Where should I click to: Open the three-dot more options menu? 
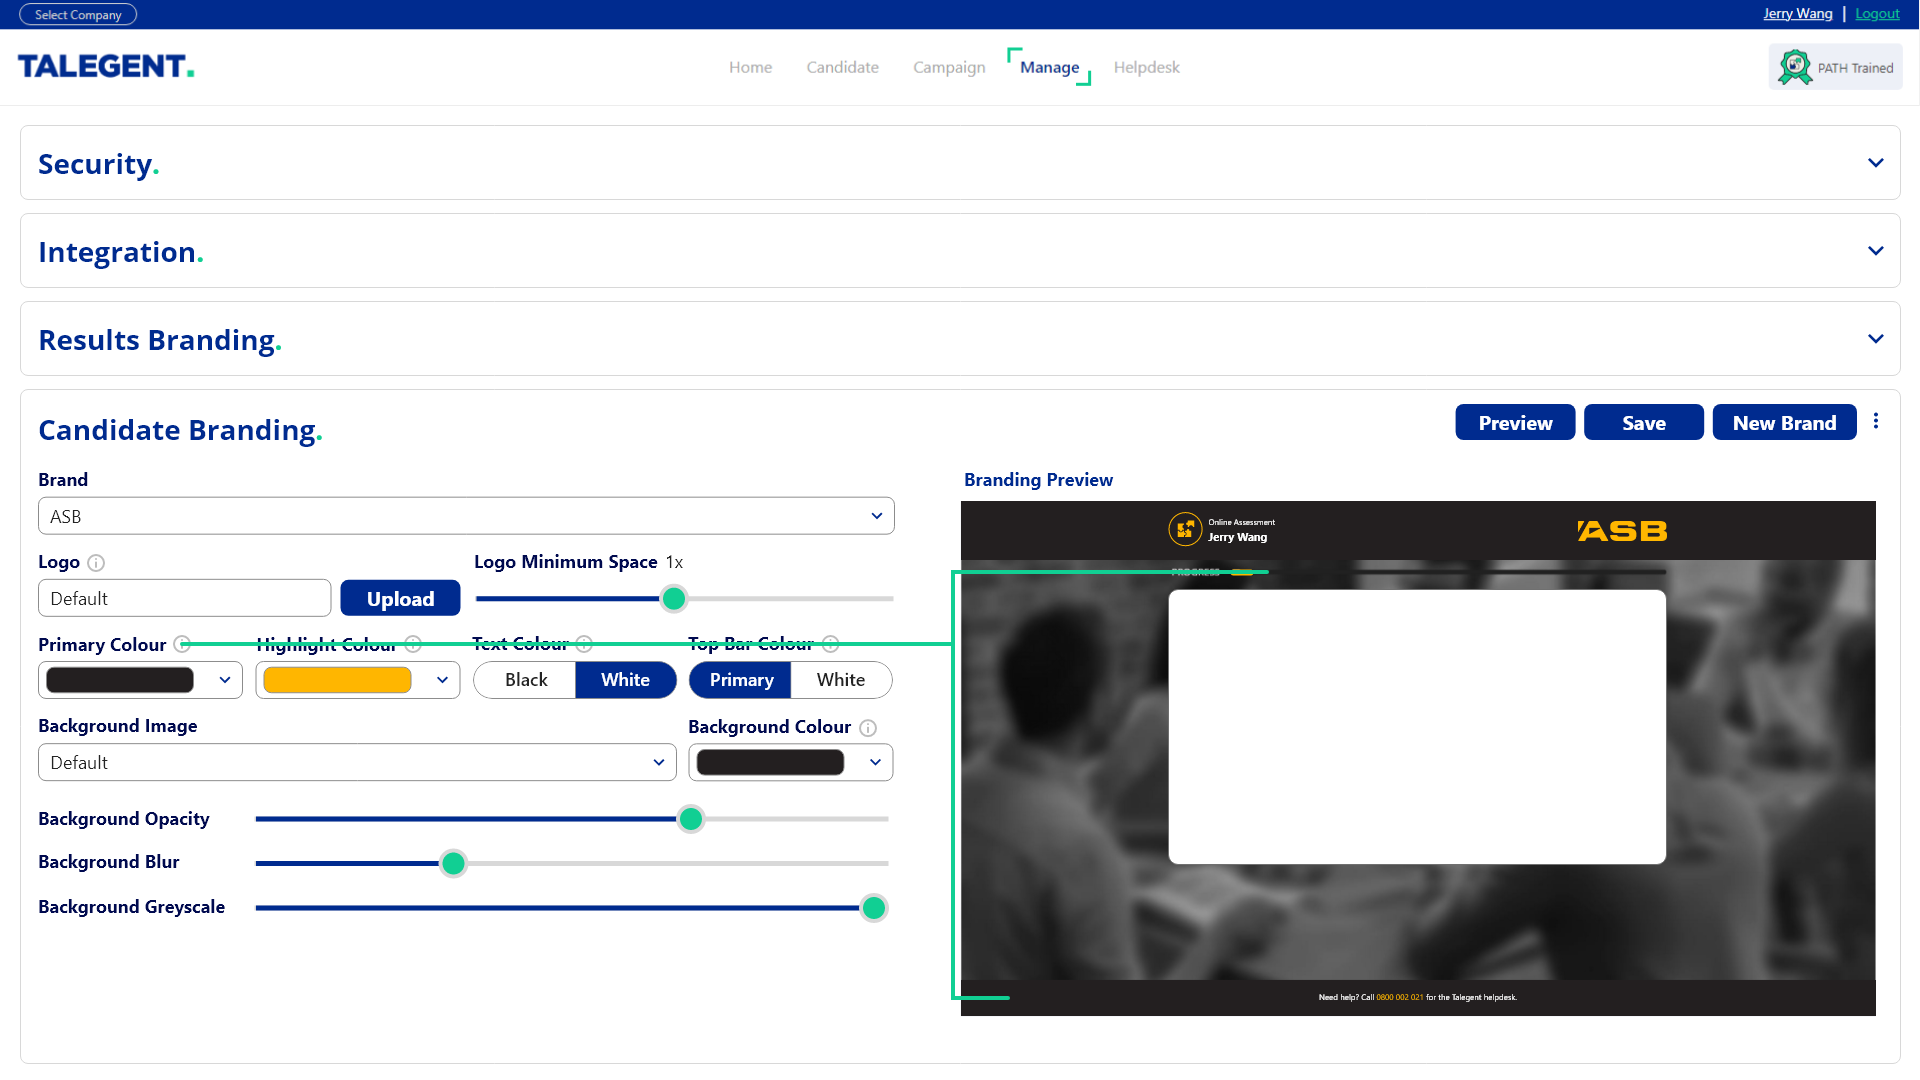[x=1876, y=421]
